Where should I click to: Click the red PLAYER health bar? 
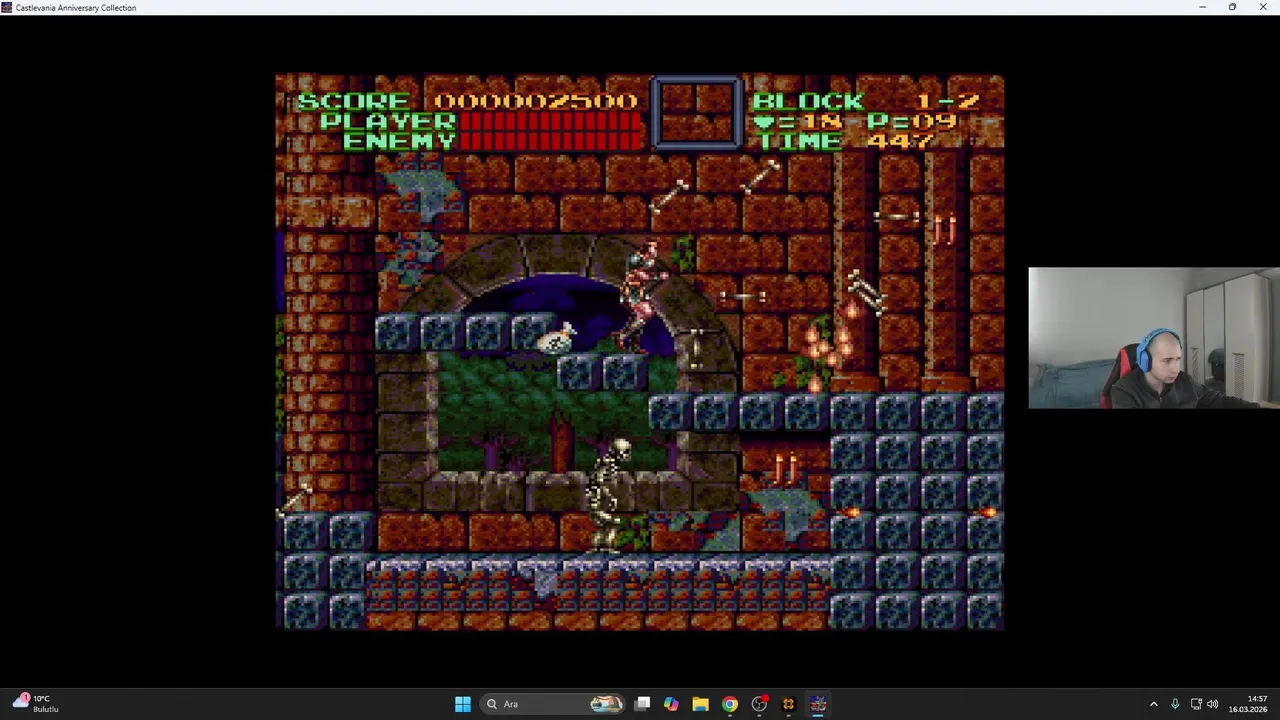point(551,121)
